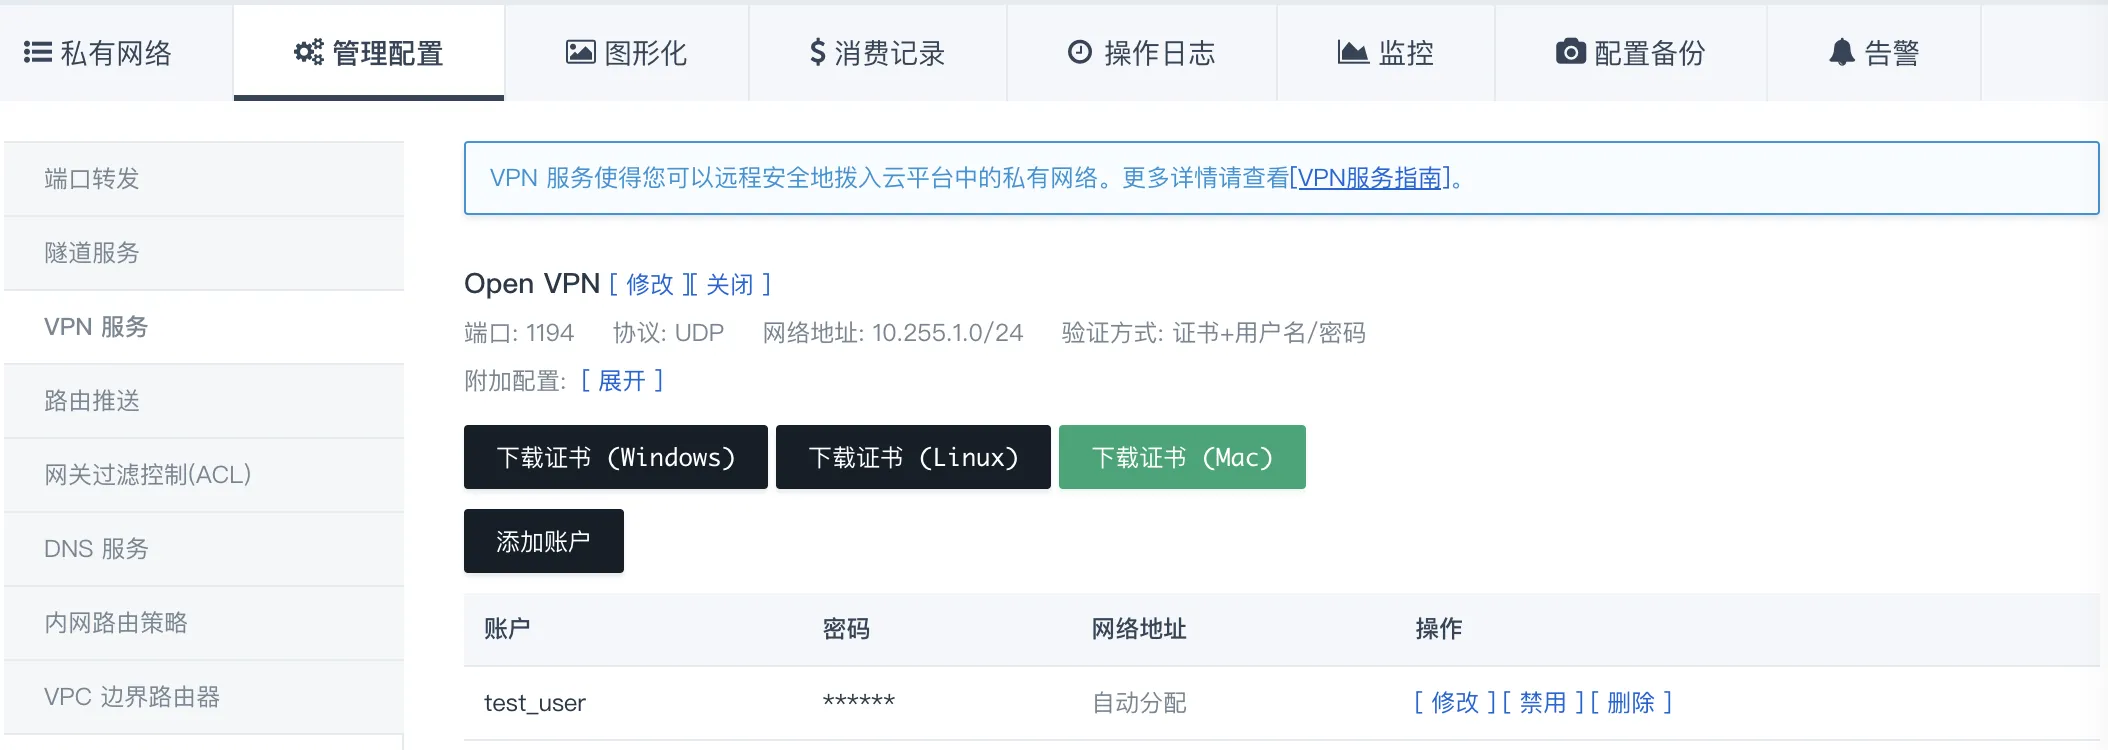The image size is (2108, 750).
Task: Download the Windows certificate
Action: click(x=615, y=457)
